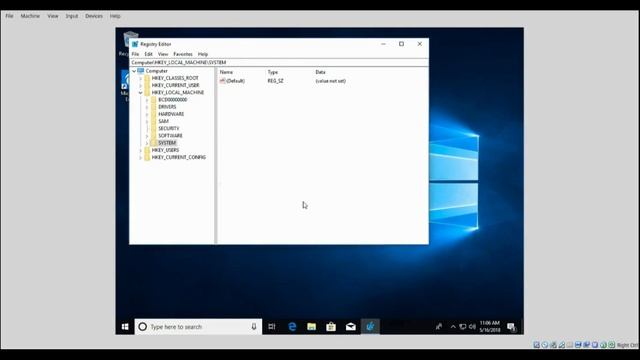Click VirtualBox hard disk activity status icon
Viewport: 640px width, 360px height.
[x=536, y=345]
